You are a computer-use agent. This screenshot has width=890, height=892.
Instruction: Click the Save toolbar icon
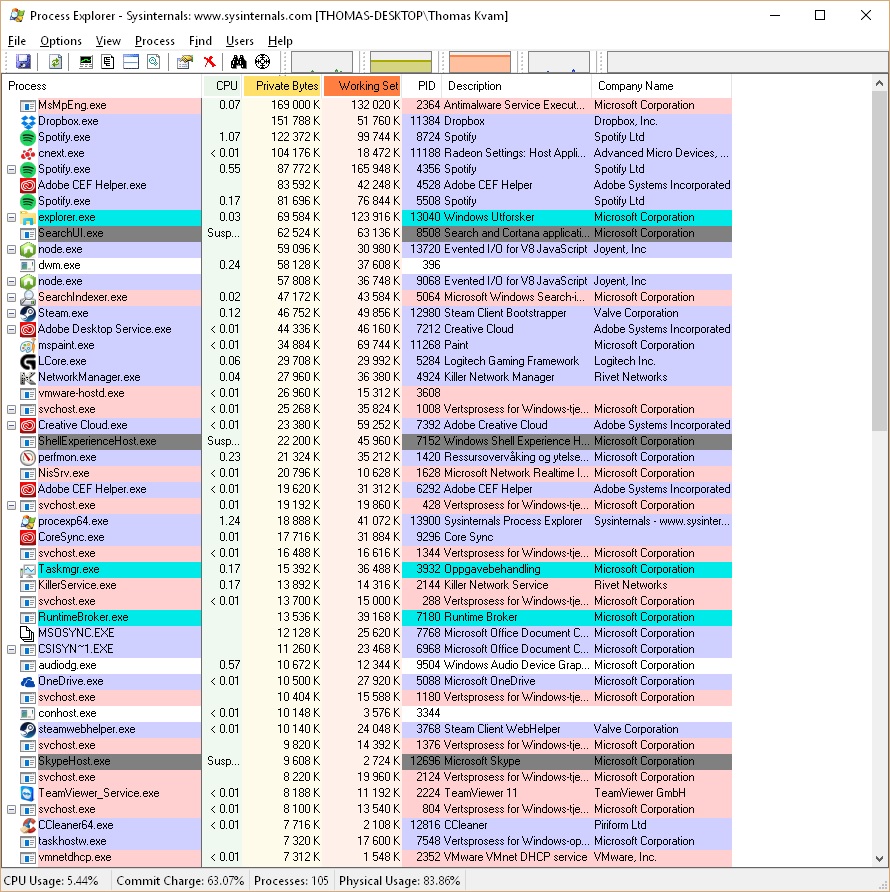(x=23, y=61)
